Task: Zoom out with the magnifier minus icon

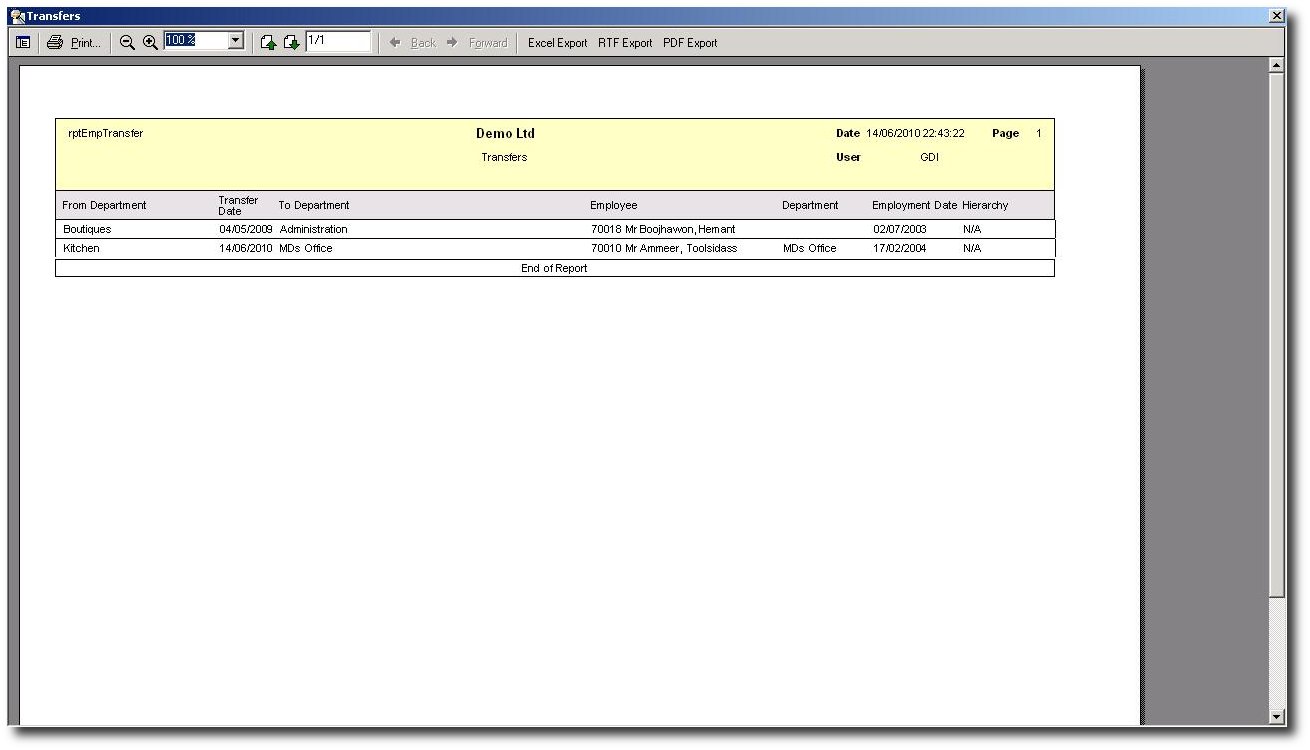Action: (x=127, y=42)
